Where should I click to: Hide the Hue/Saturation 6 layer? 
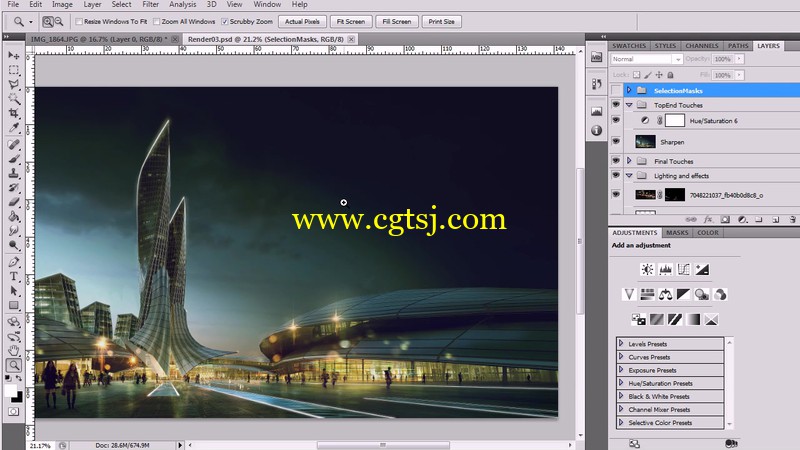click(x=616, y=120)
